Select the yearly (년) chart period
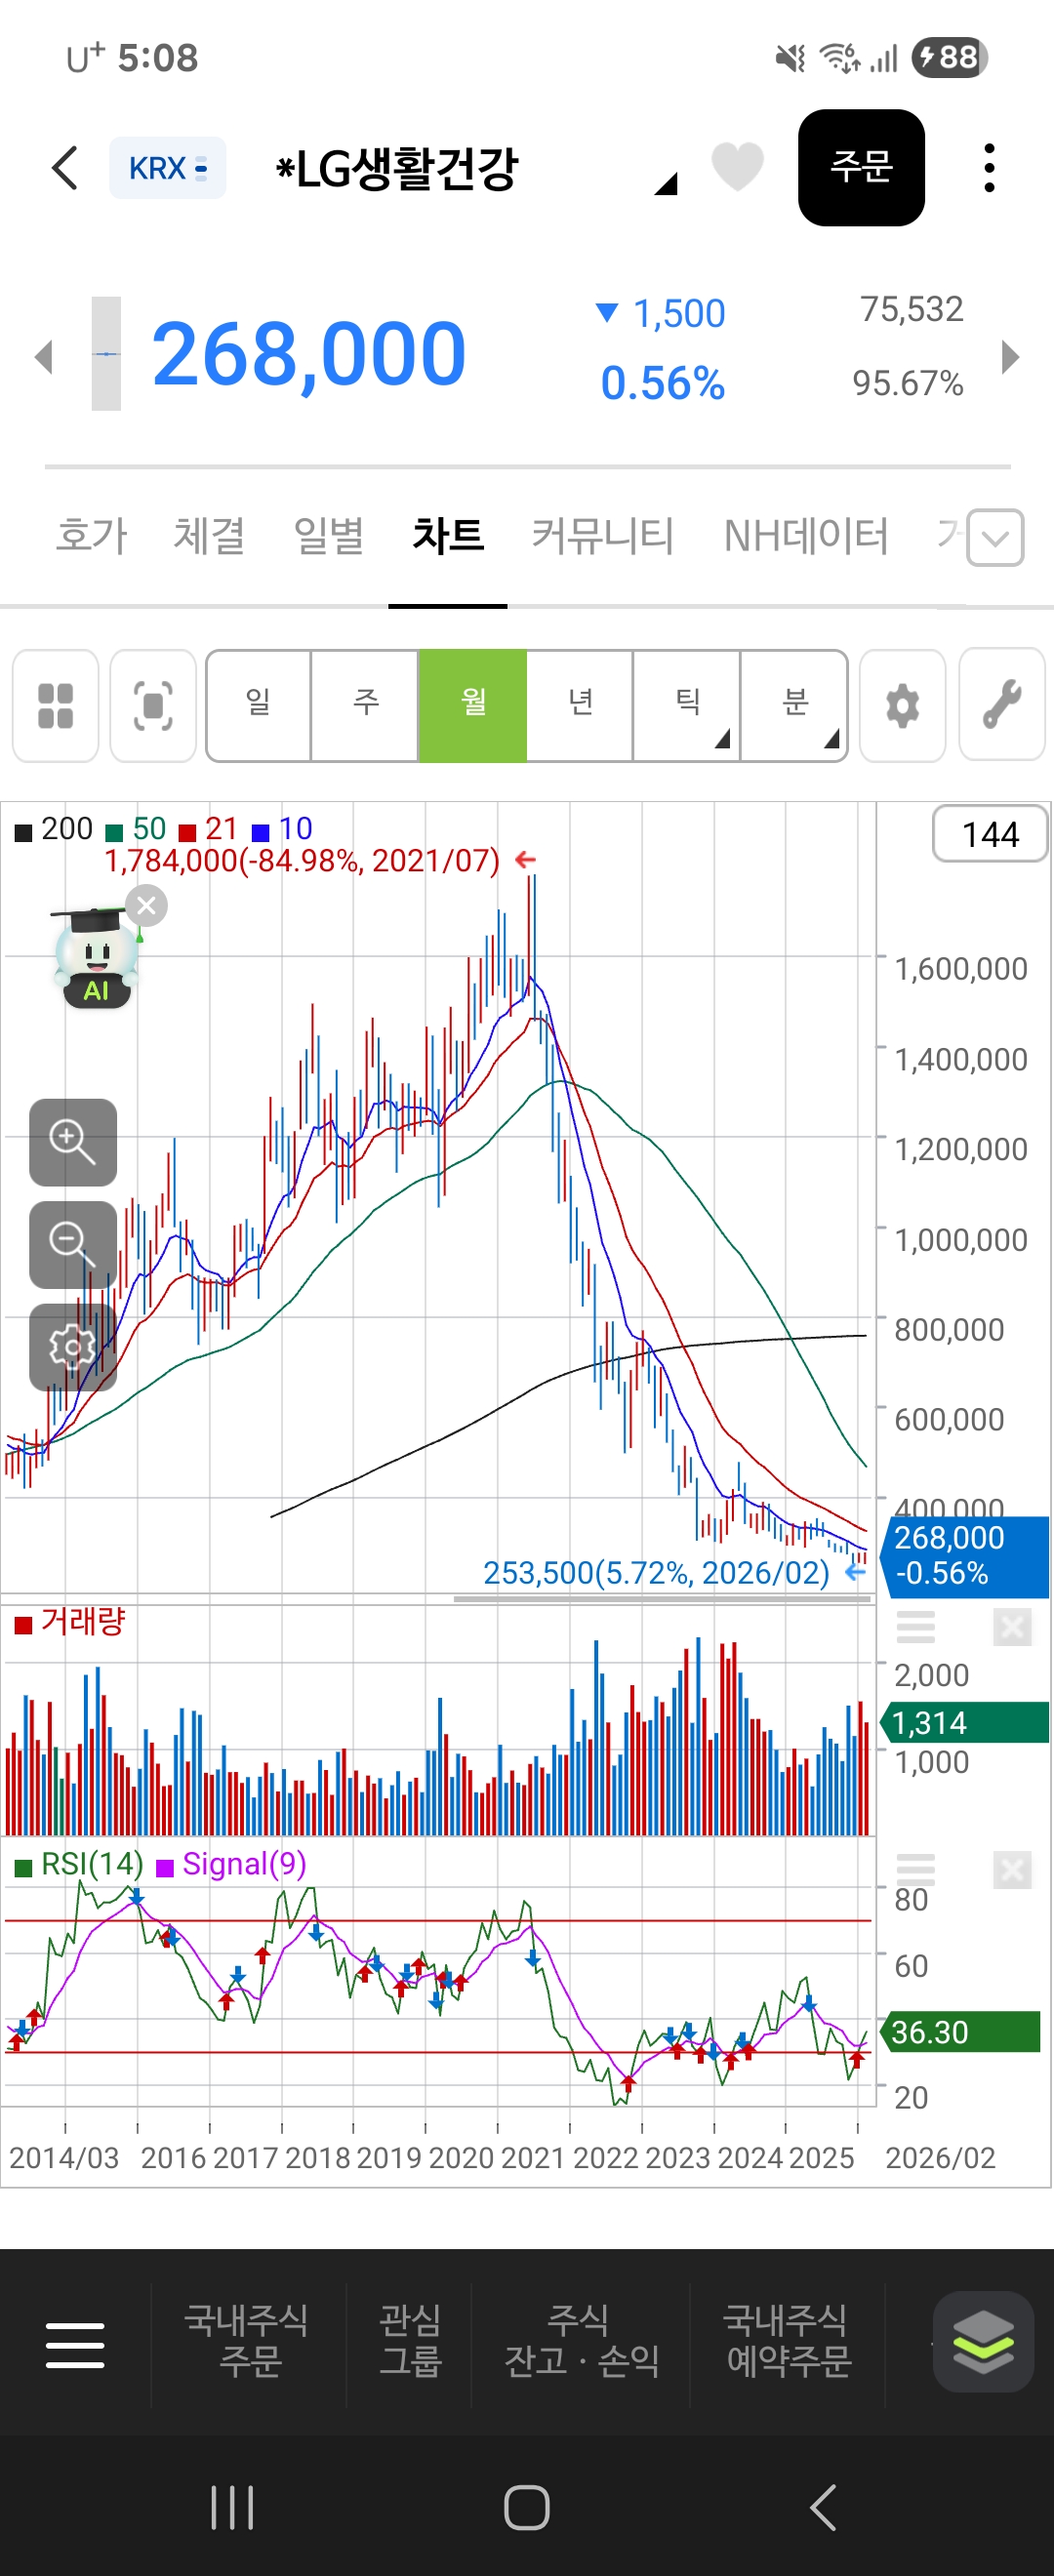The image size is (1054, 2576). point(580,705)
